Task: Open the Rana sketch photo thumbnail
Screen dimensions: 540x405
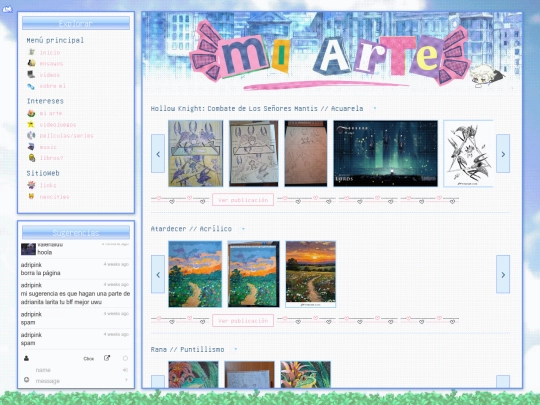Action: (x=249, y=374)
